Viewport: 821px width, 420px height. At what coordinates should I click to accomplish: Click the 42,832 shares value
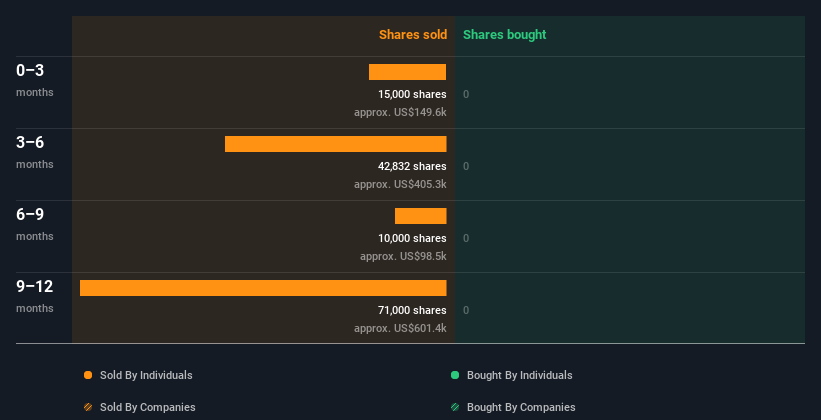(413, 166)
